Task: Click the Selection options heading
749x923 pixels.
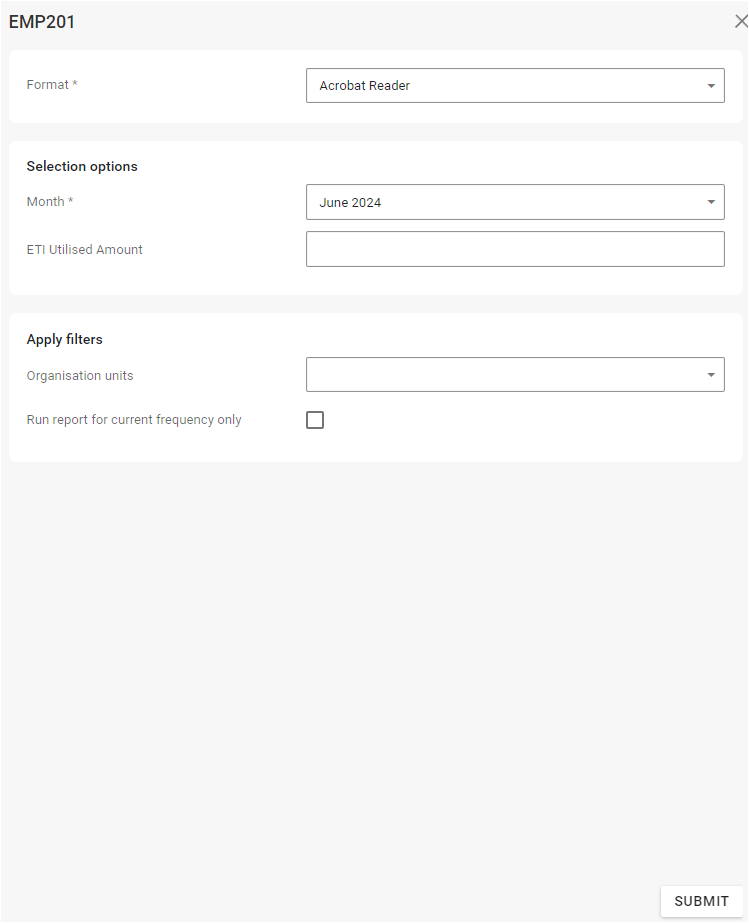Action: [82, 167]
